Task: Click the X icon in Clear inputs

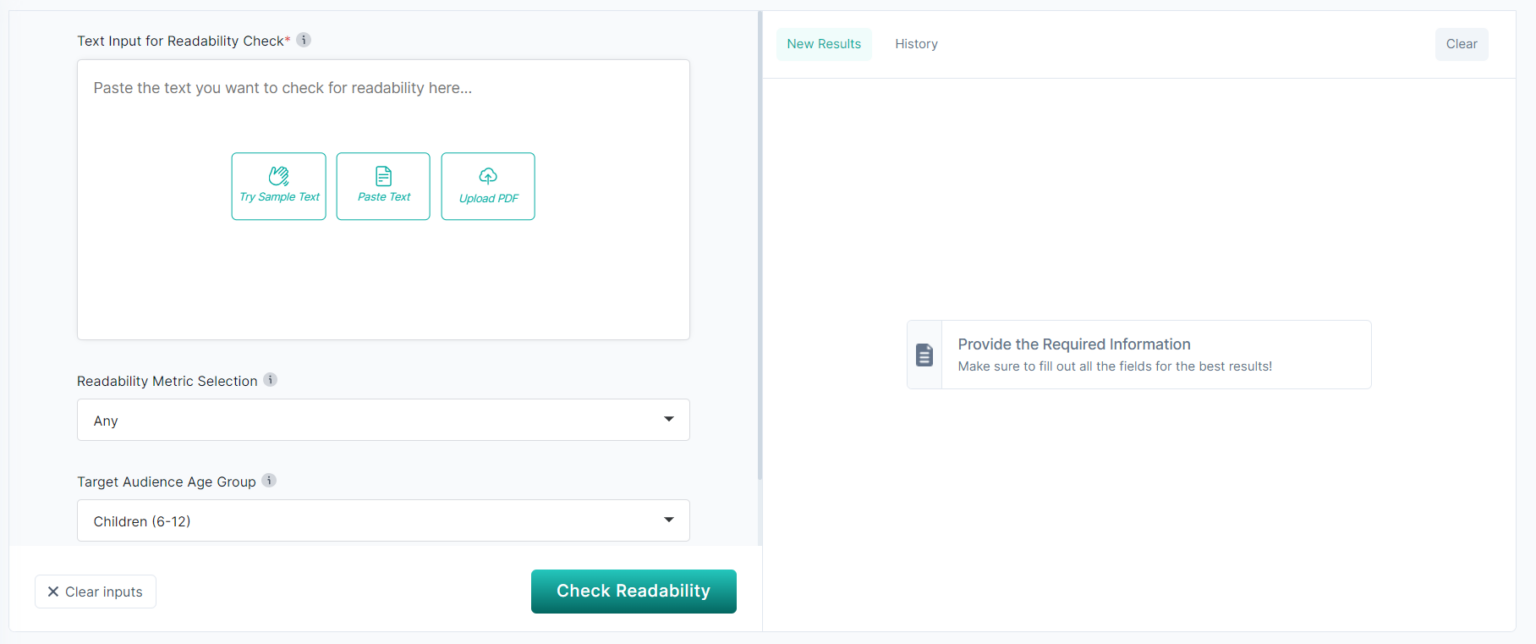Action: (53, 592)
